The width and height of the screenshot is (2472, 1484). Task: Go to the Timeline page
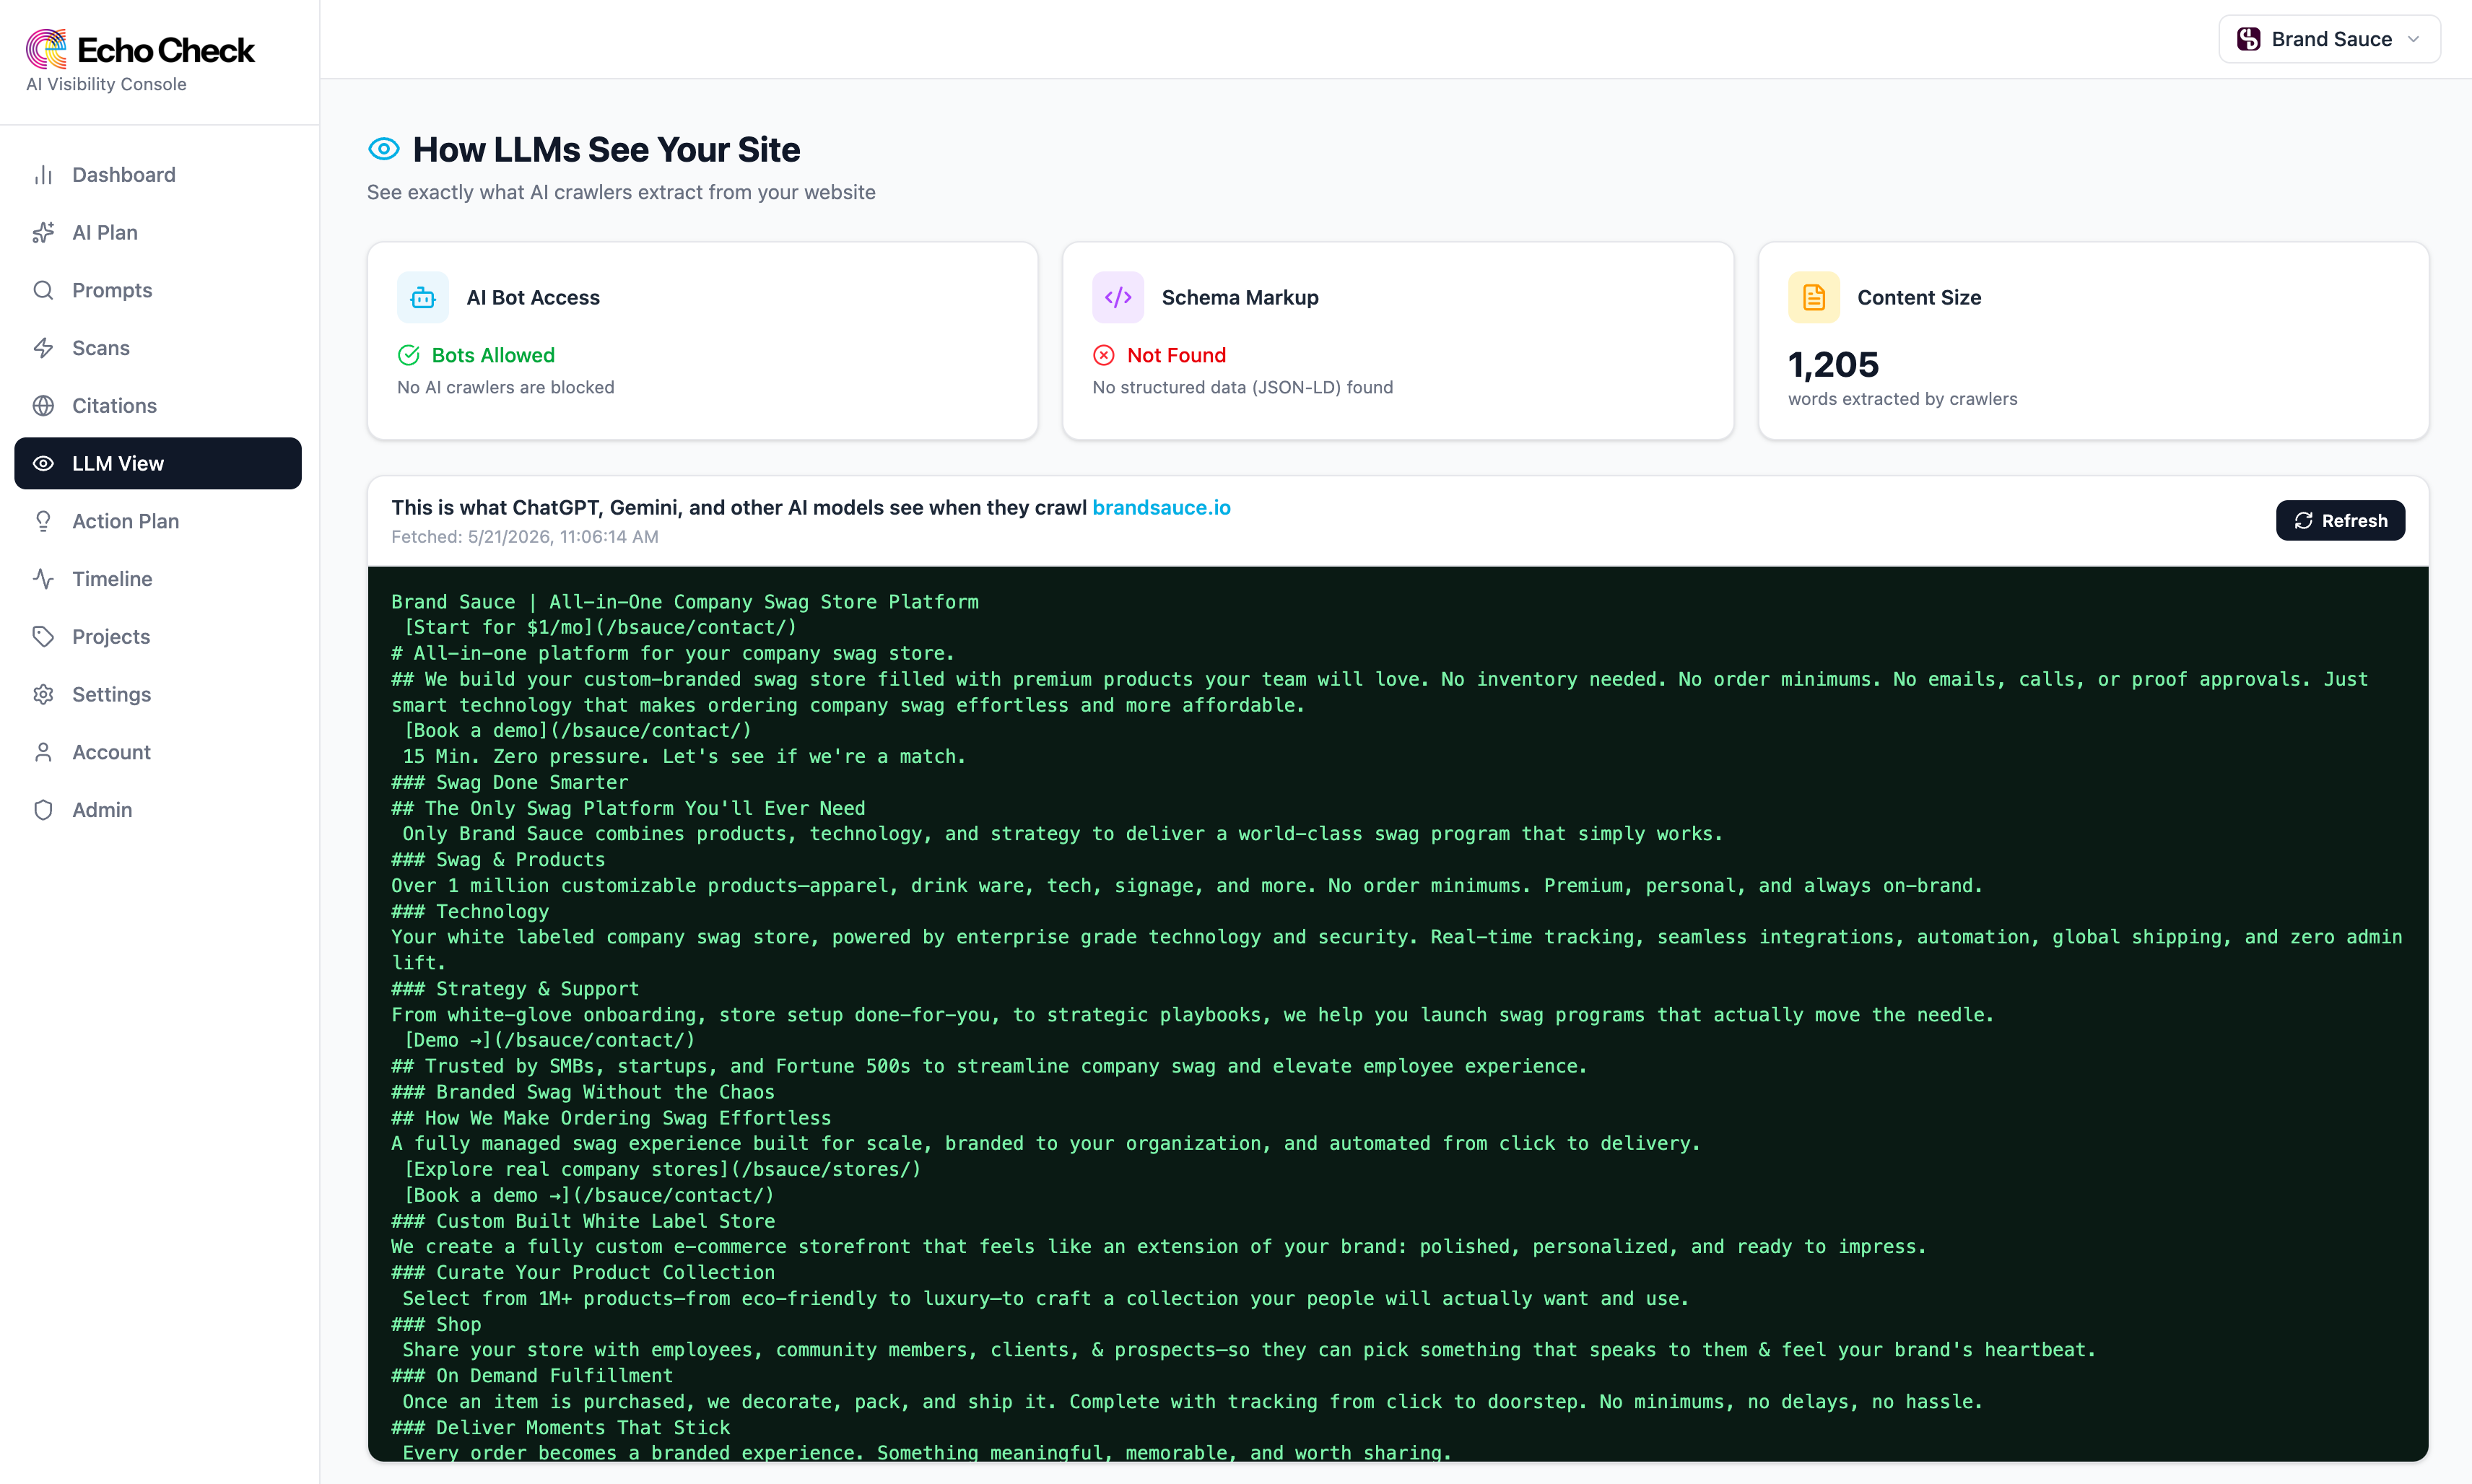[158, 579]
